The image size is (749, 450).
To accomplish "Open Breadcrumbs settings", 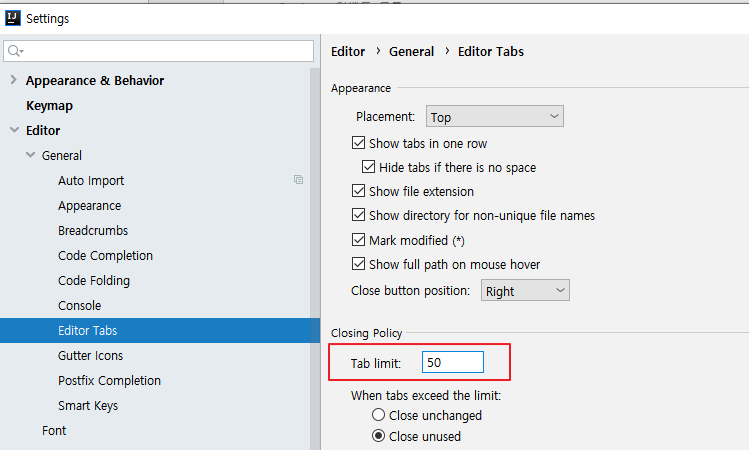I will [x=93, y=231].
